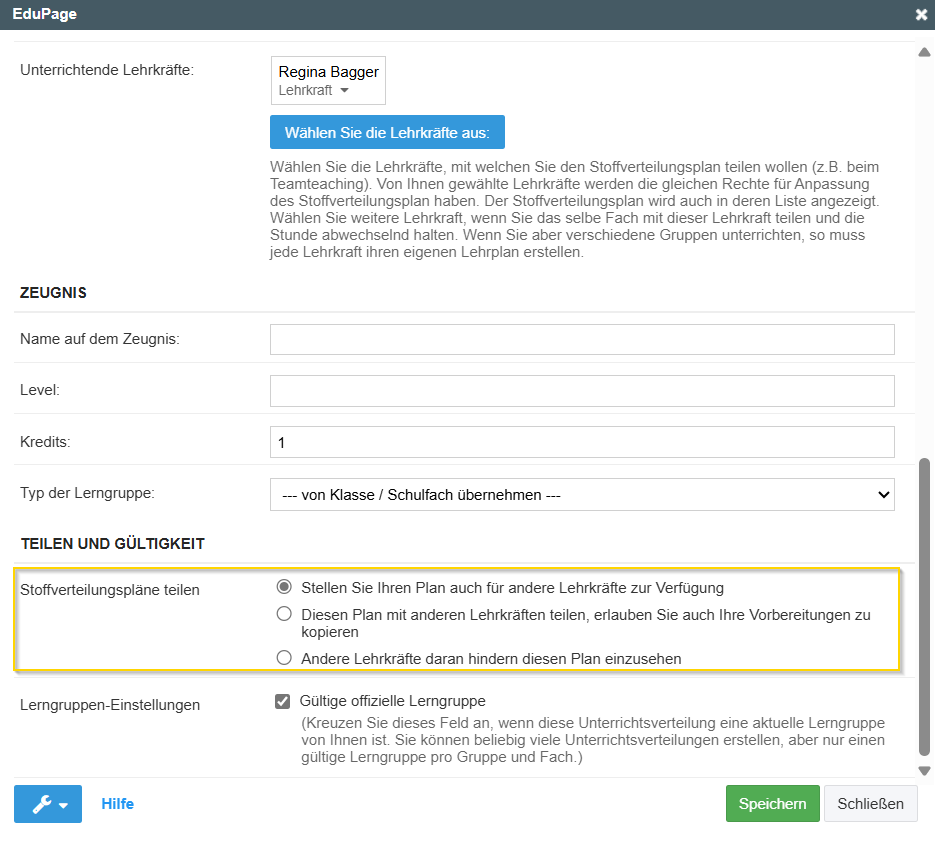Image resolution: width=935 pixels, height=841 pixels.
Task: Click the Schließen button
Action: coord(870,804)
